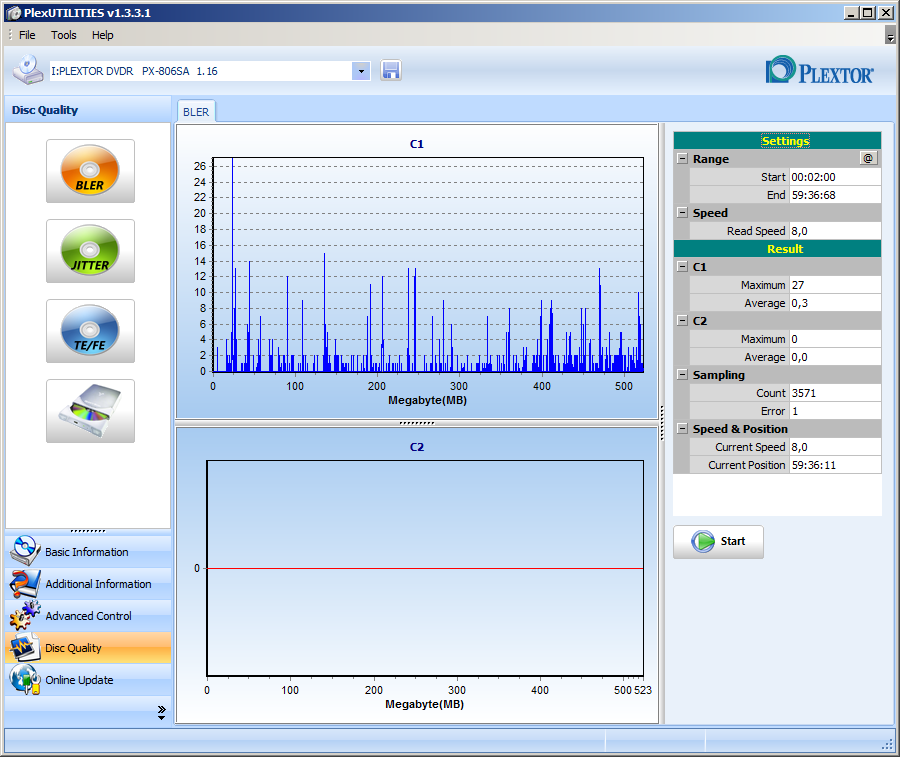Screen dimensions: 900x757
Task: Click the @ button in Range row
Action: point(868,158)
